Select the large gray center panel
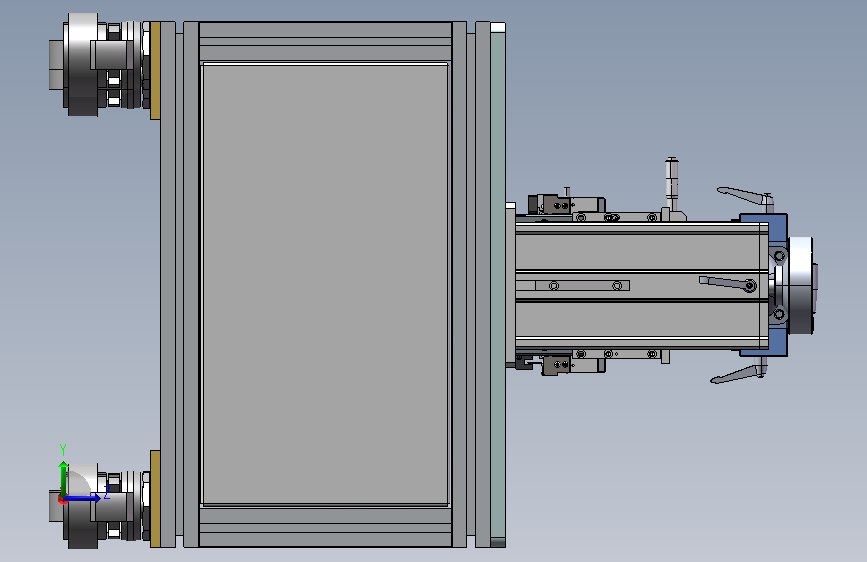 [325, 284]
